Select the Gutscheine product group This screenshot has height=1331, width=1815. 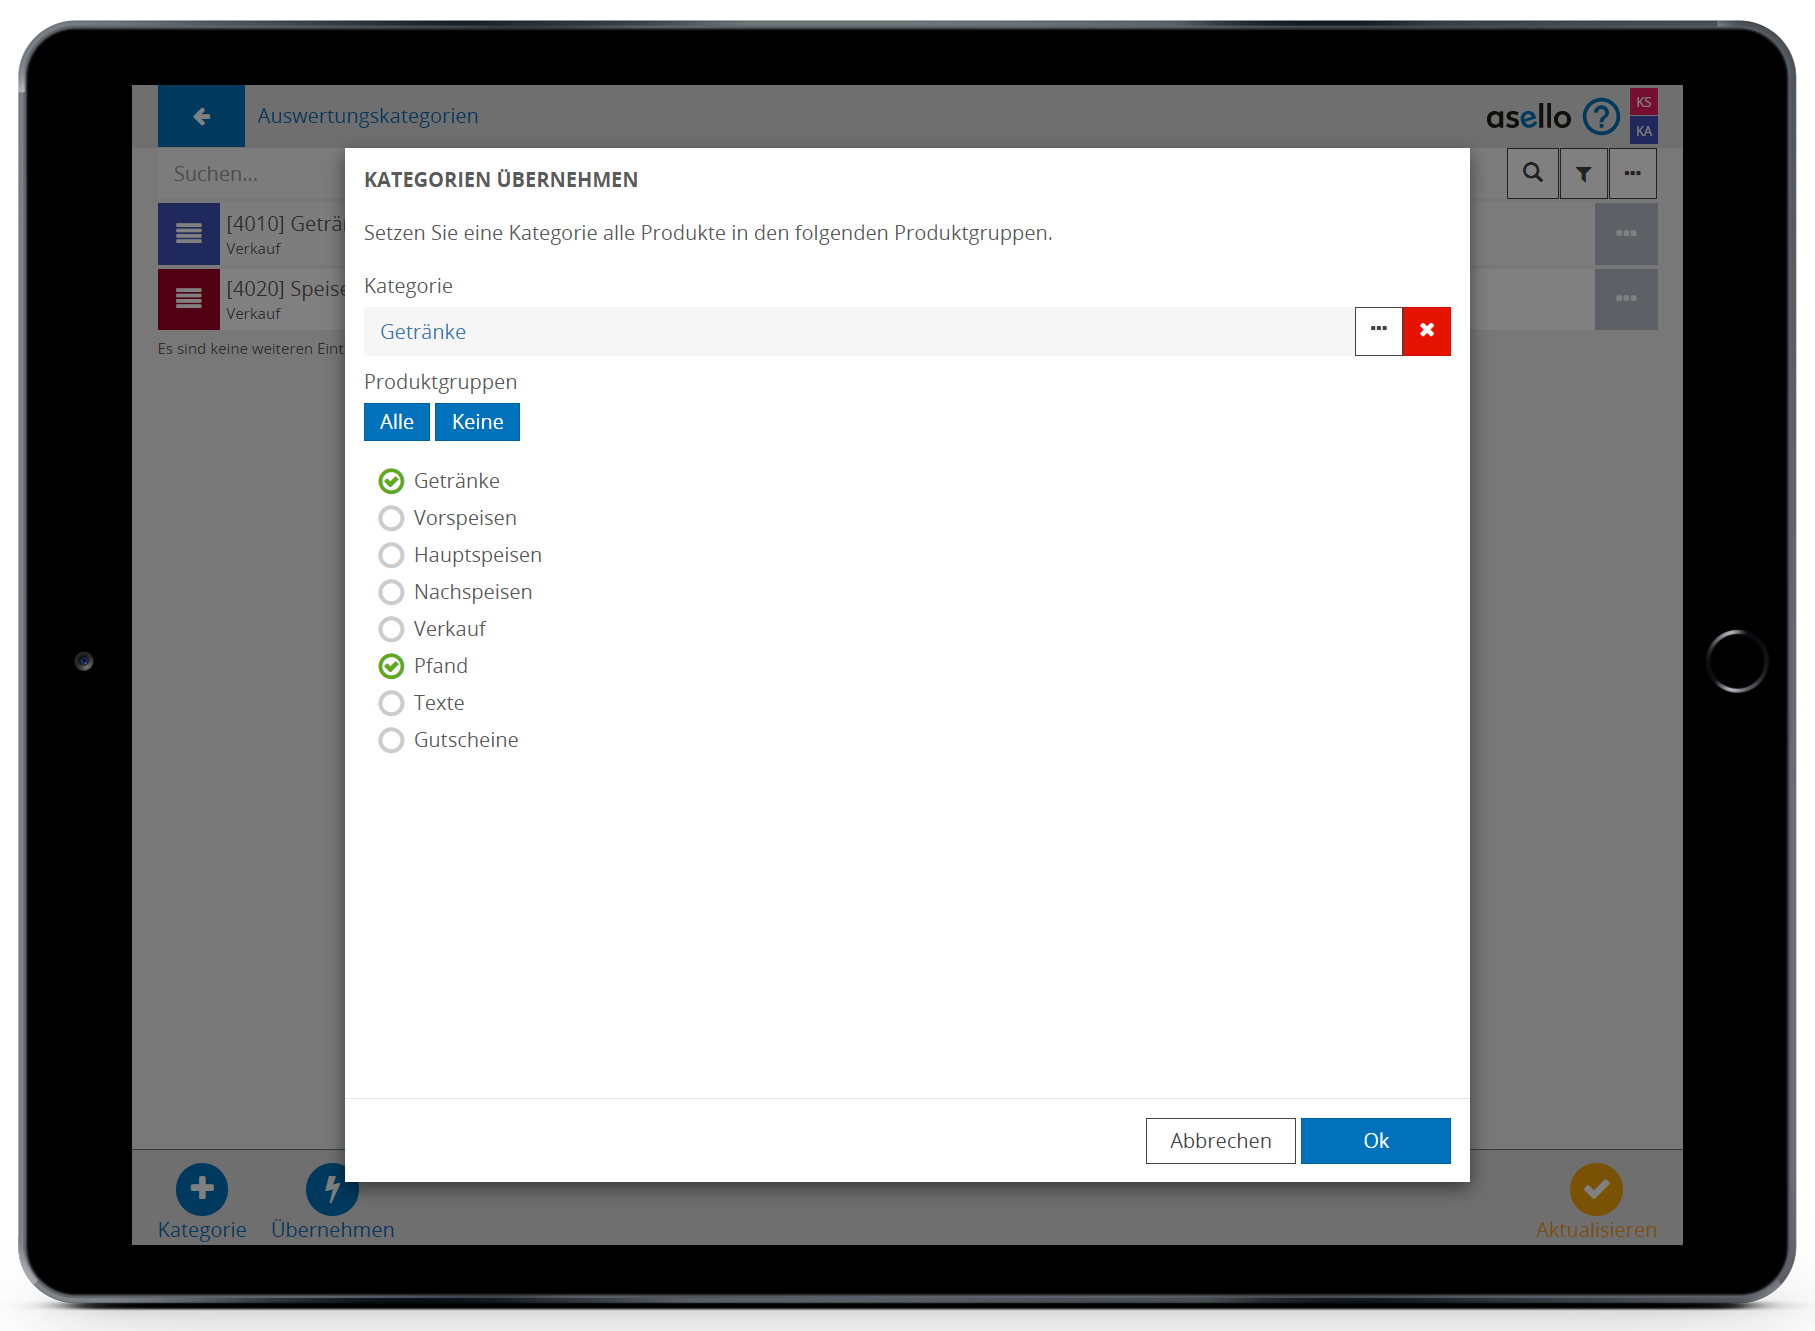(x=391, y=740)
